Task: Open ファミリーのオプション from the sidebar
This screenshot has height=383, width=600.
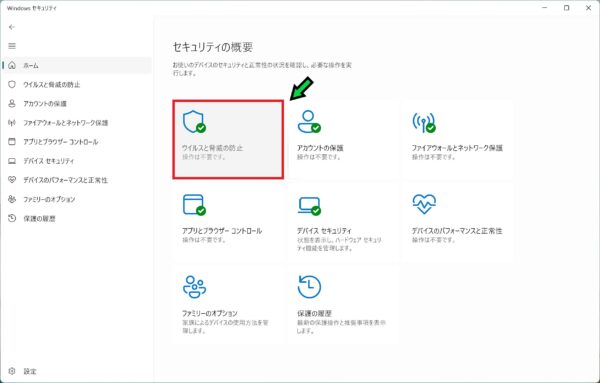Action: coord(77,199)
